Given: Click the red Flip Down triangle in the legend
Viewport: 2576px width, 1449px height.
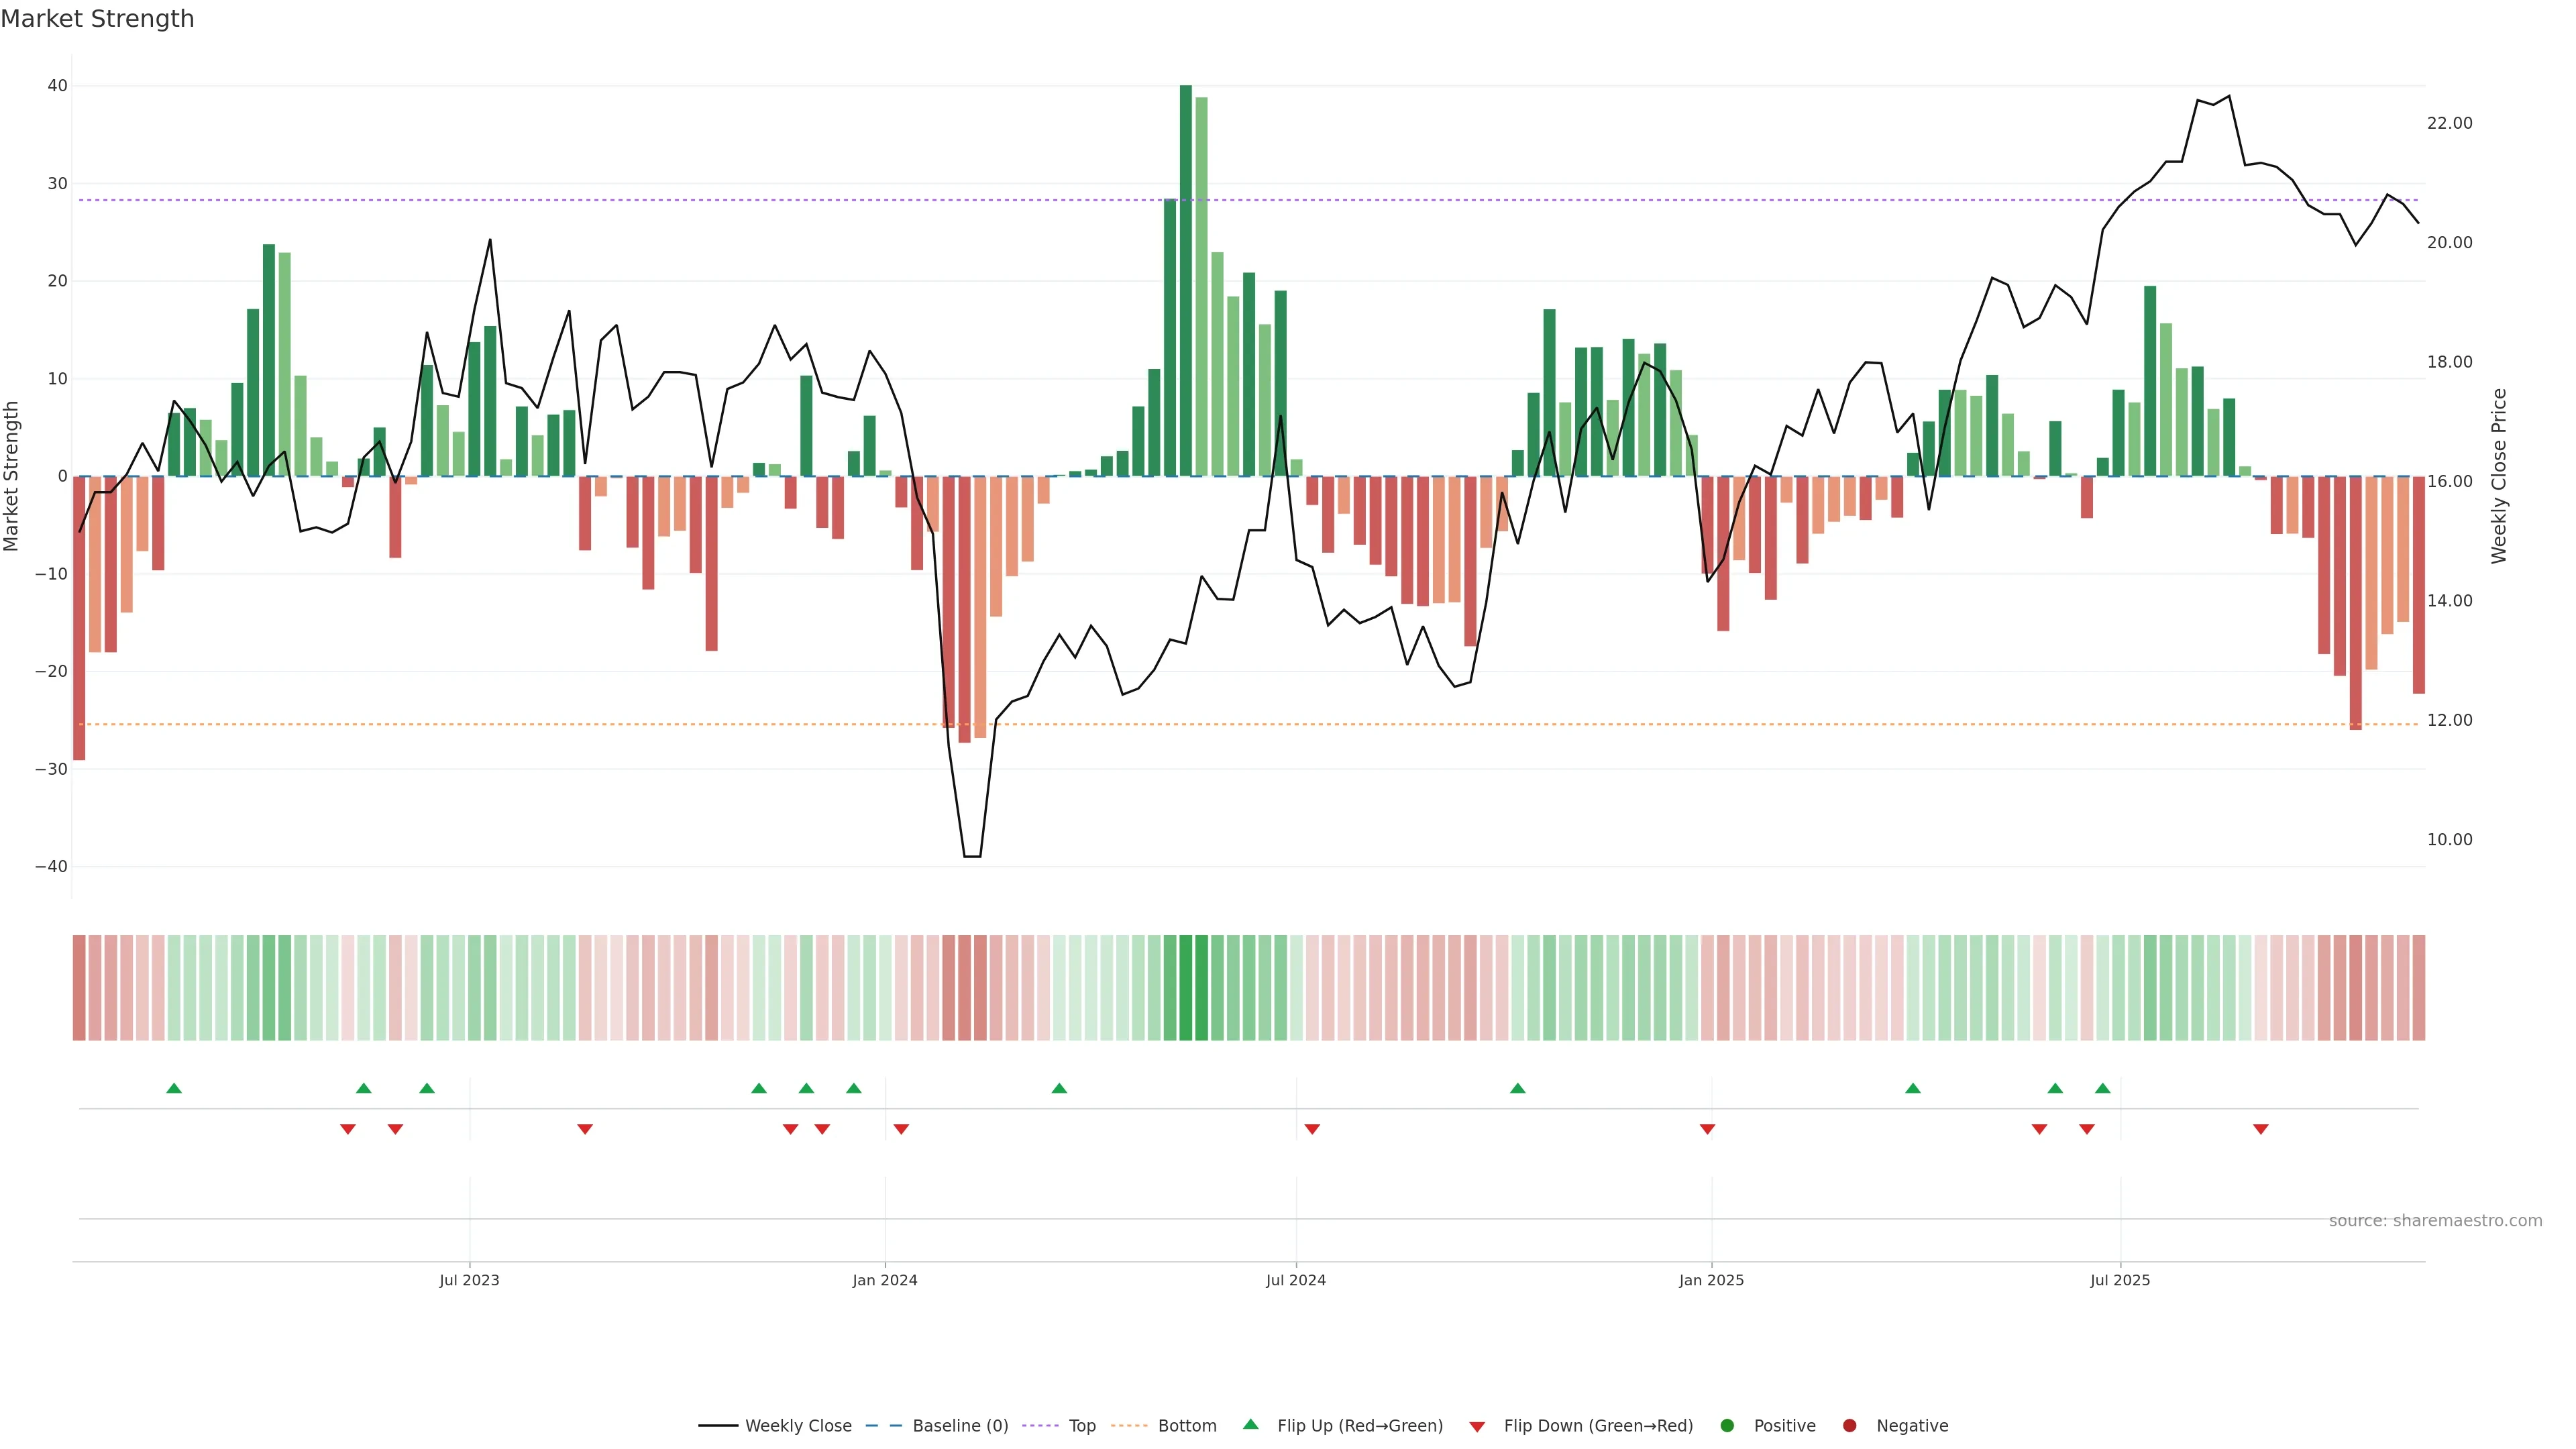Looking at the screenshot, I should [1477, 1427].
